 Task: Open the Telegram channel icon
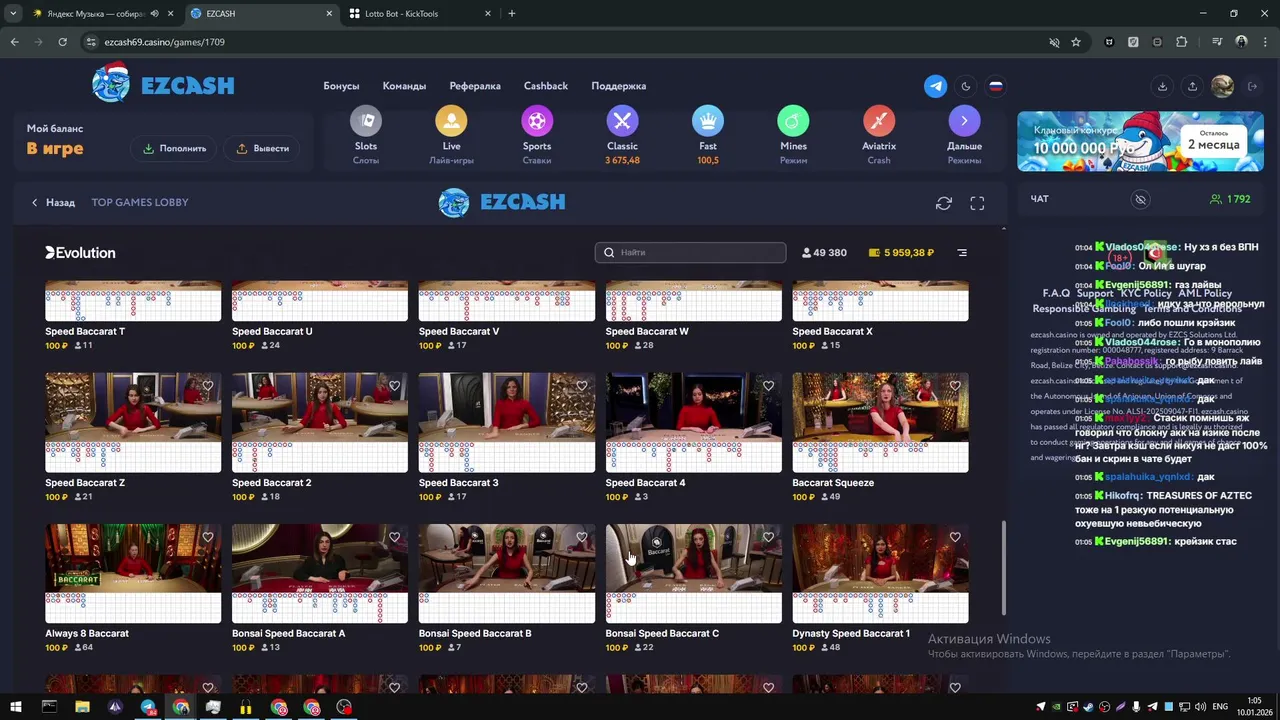[x=935, y=86]
